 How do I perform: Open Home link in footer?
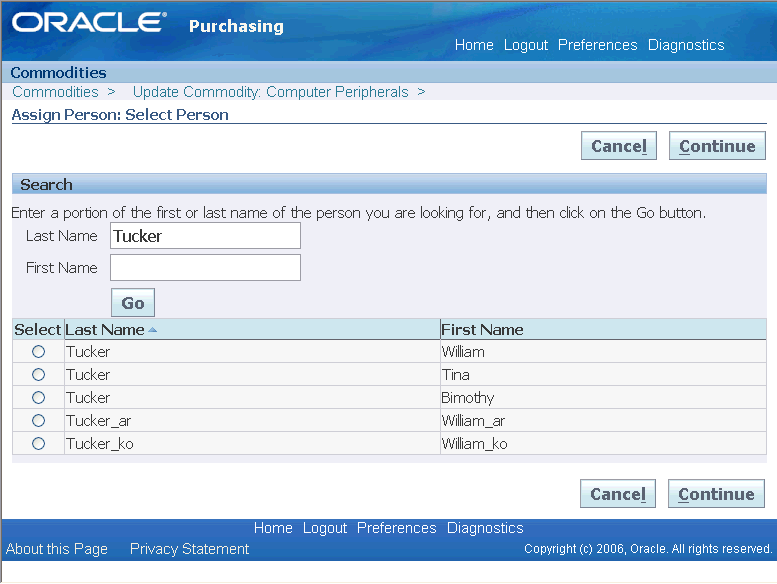273,528
